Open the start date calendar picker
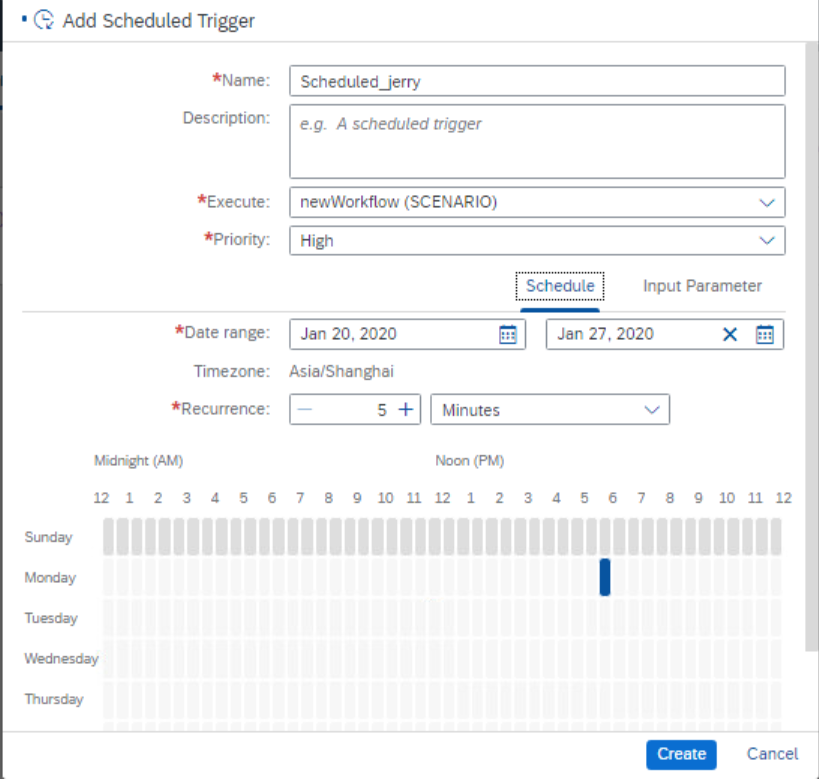819x784 pixels. click(x=507, y=335)
